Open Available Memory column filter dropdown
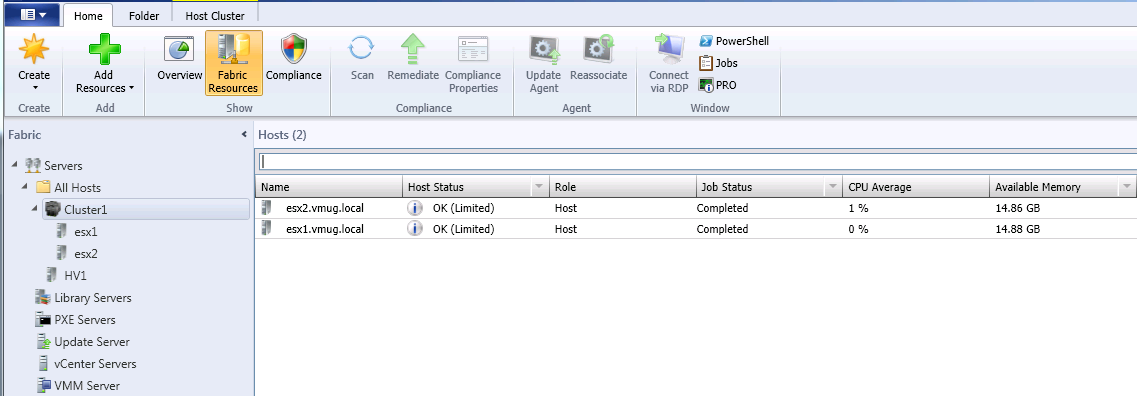Image resolution: width=1137 pixels, height=396 pixels. (x=1126, y=187)
